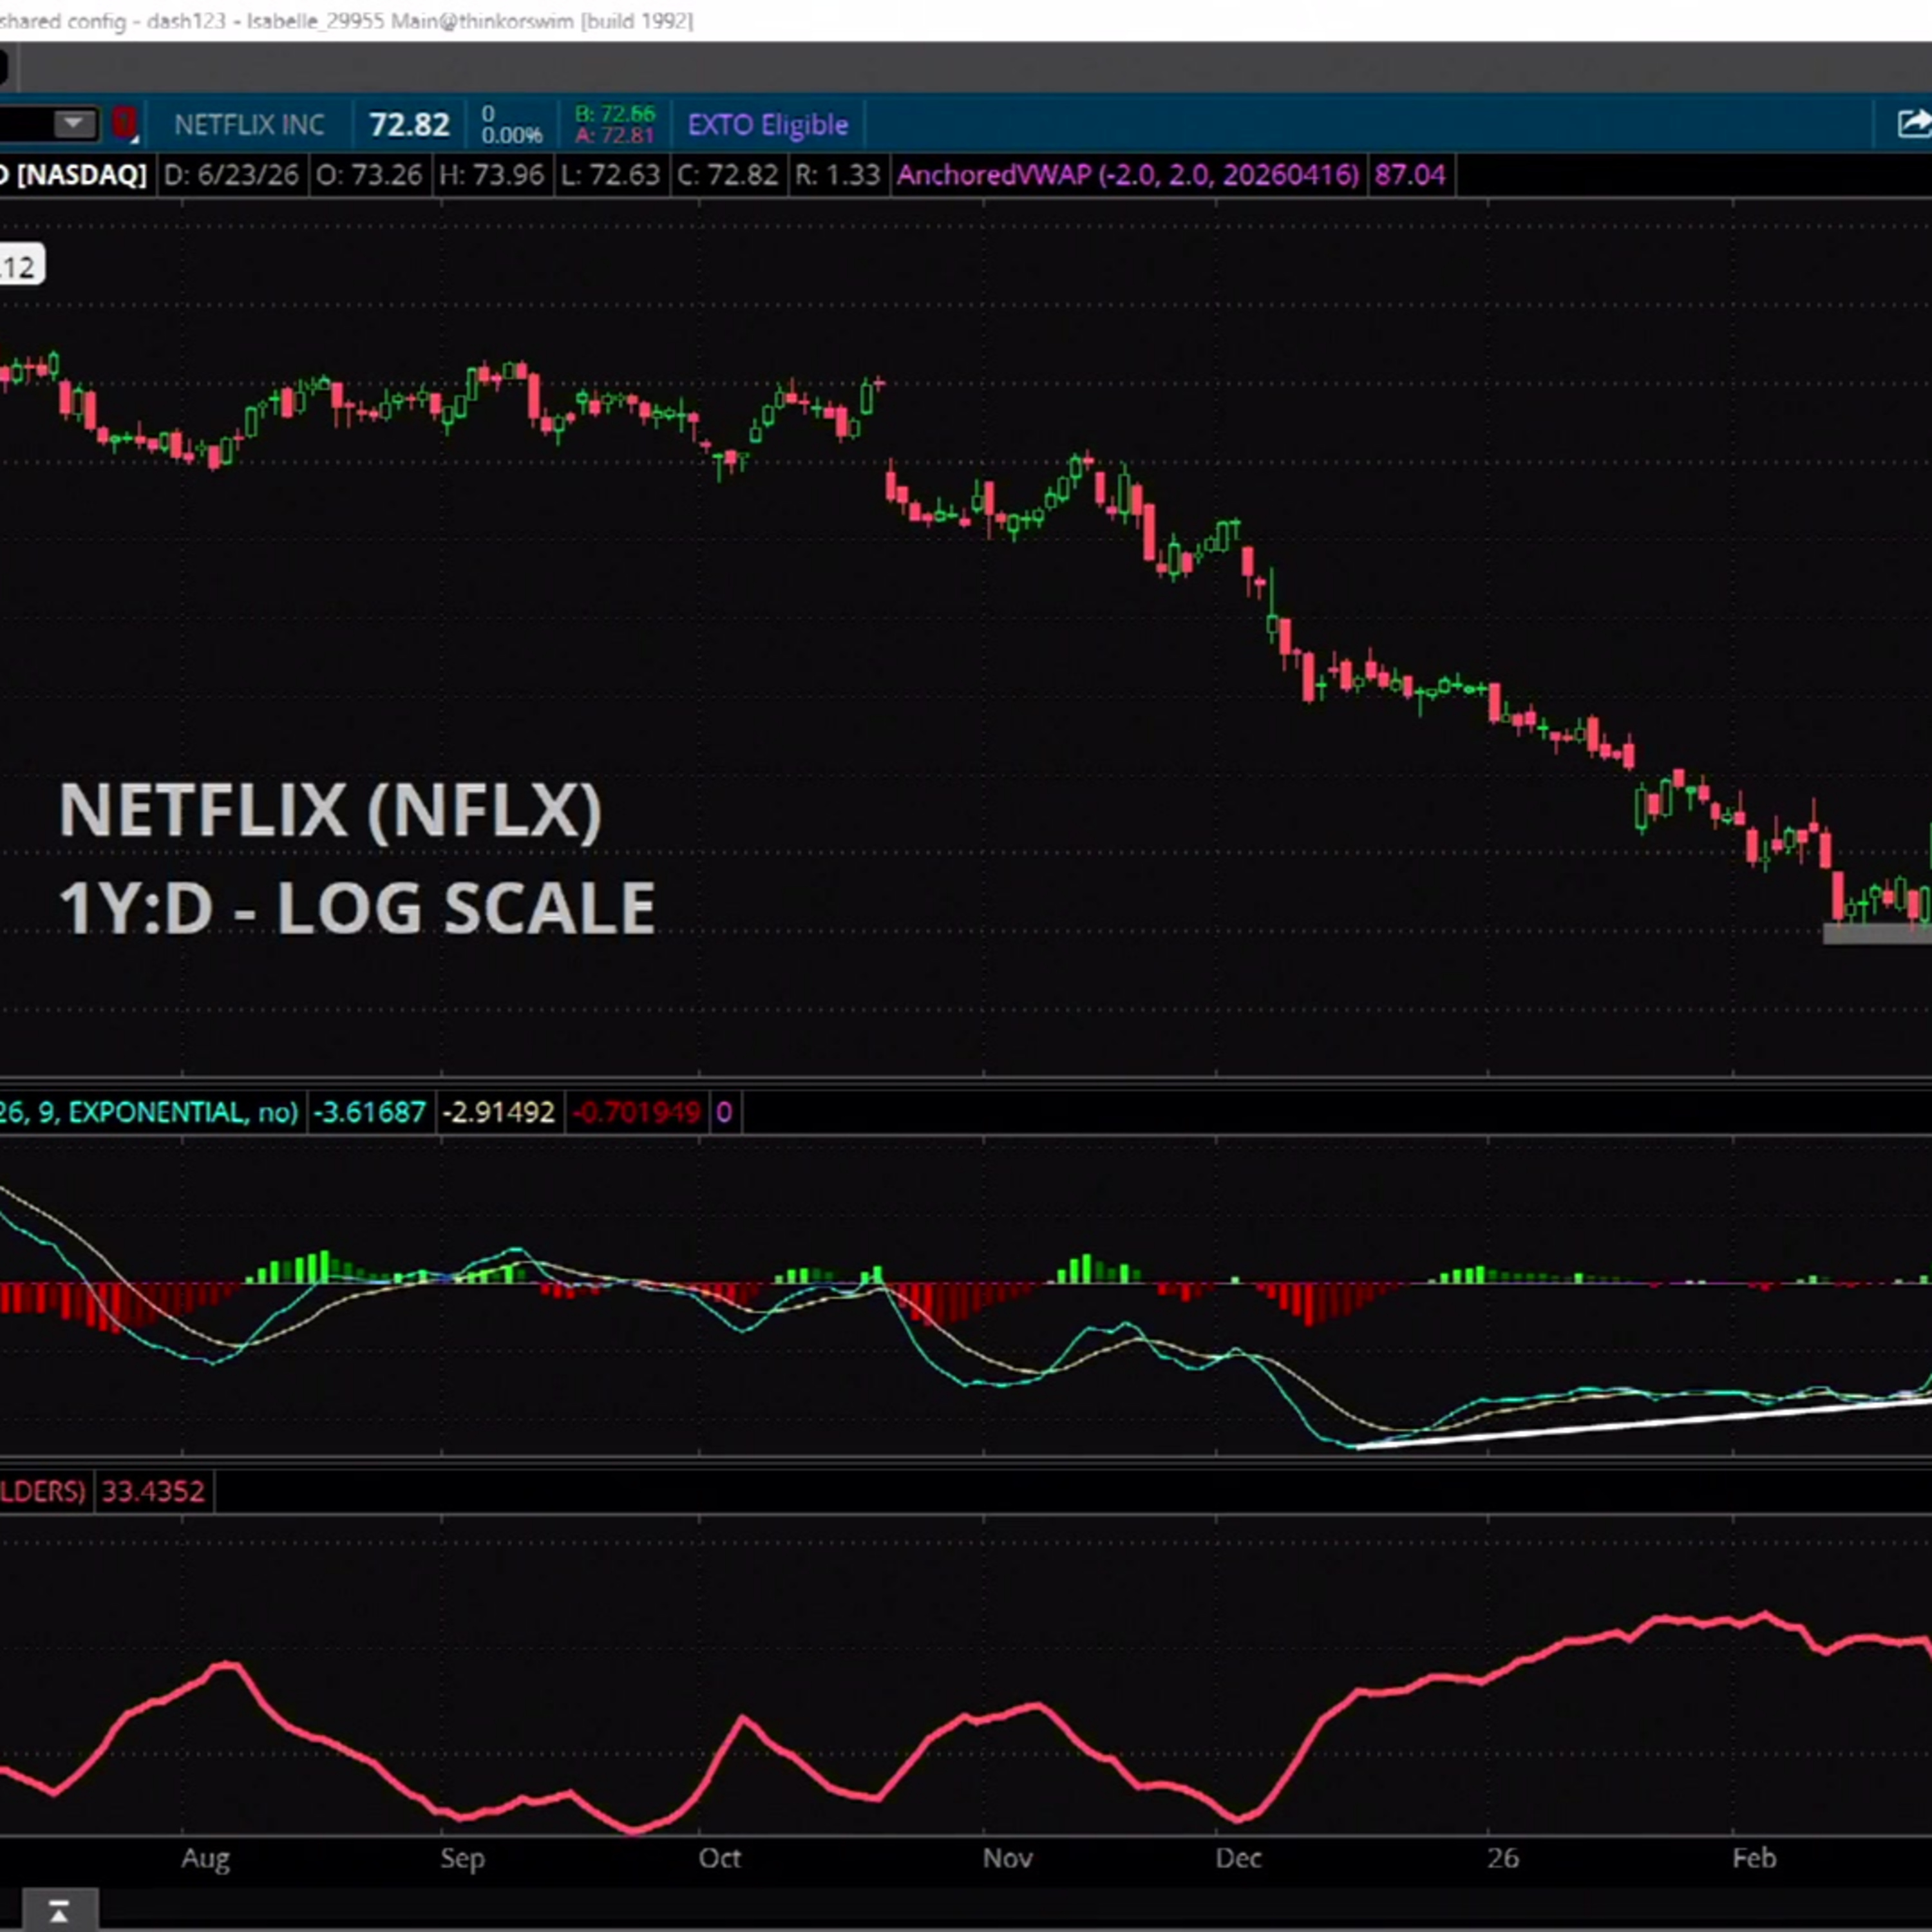The width and height of the screenshot is (1932, 1932).
Task: Click the MACD average value -2.91492
Action: tap(498, 1112)
